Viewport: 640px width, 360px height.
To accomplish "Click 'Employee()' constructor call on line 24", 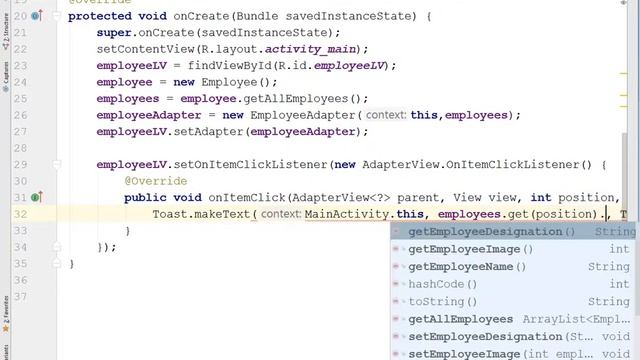I will pyautogui.click(x=236, y=82).
